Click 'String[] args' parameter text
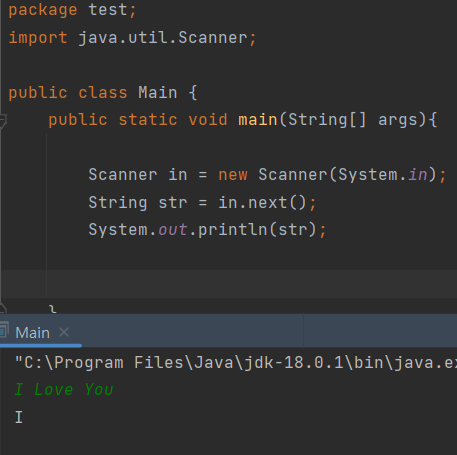Viewport: 457px width, 455px height. click(353, 120)
